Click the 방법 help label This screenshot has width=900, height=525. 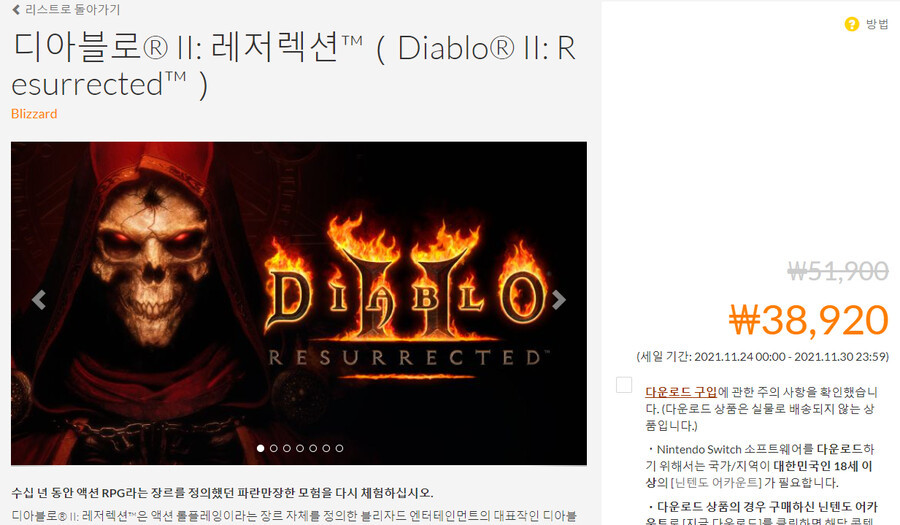pyautogui.click(x=877, y=24)
